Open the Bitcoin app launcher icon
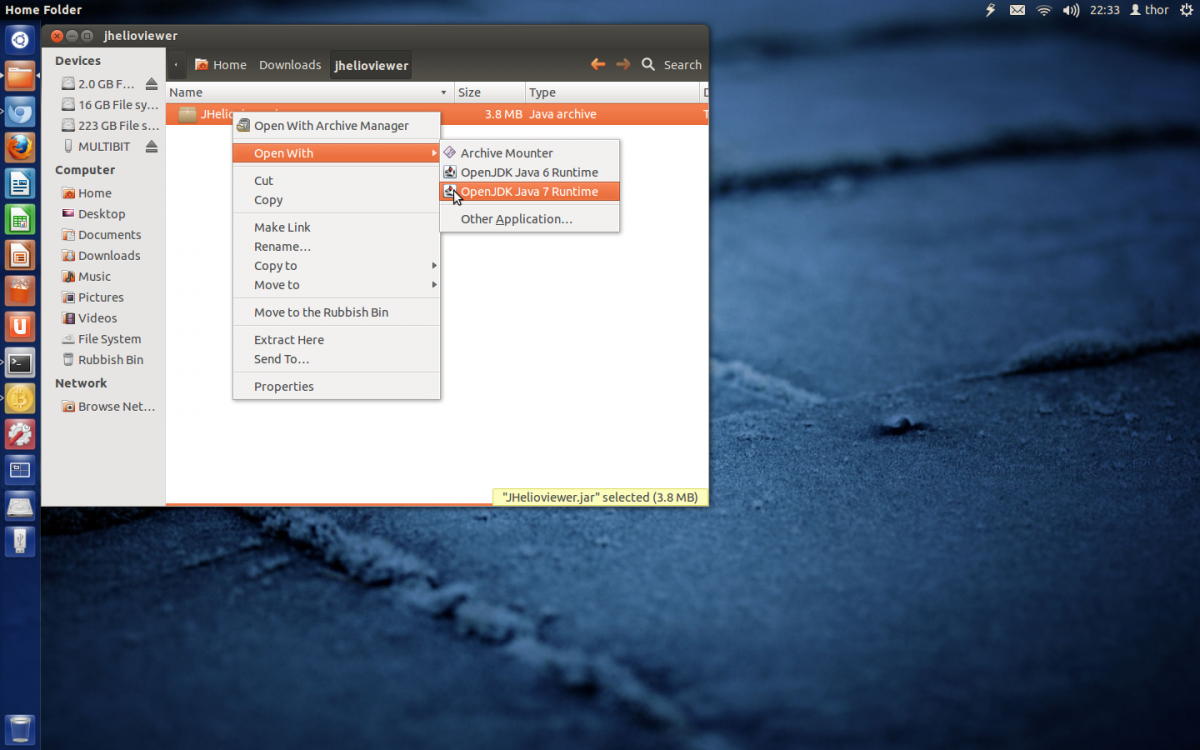This screenshot has width=1200, height=750. [21, 399]
